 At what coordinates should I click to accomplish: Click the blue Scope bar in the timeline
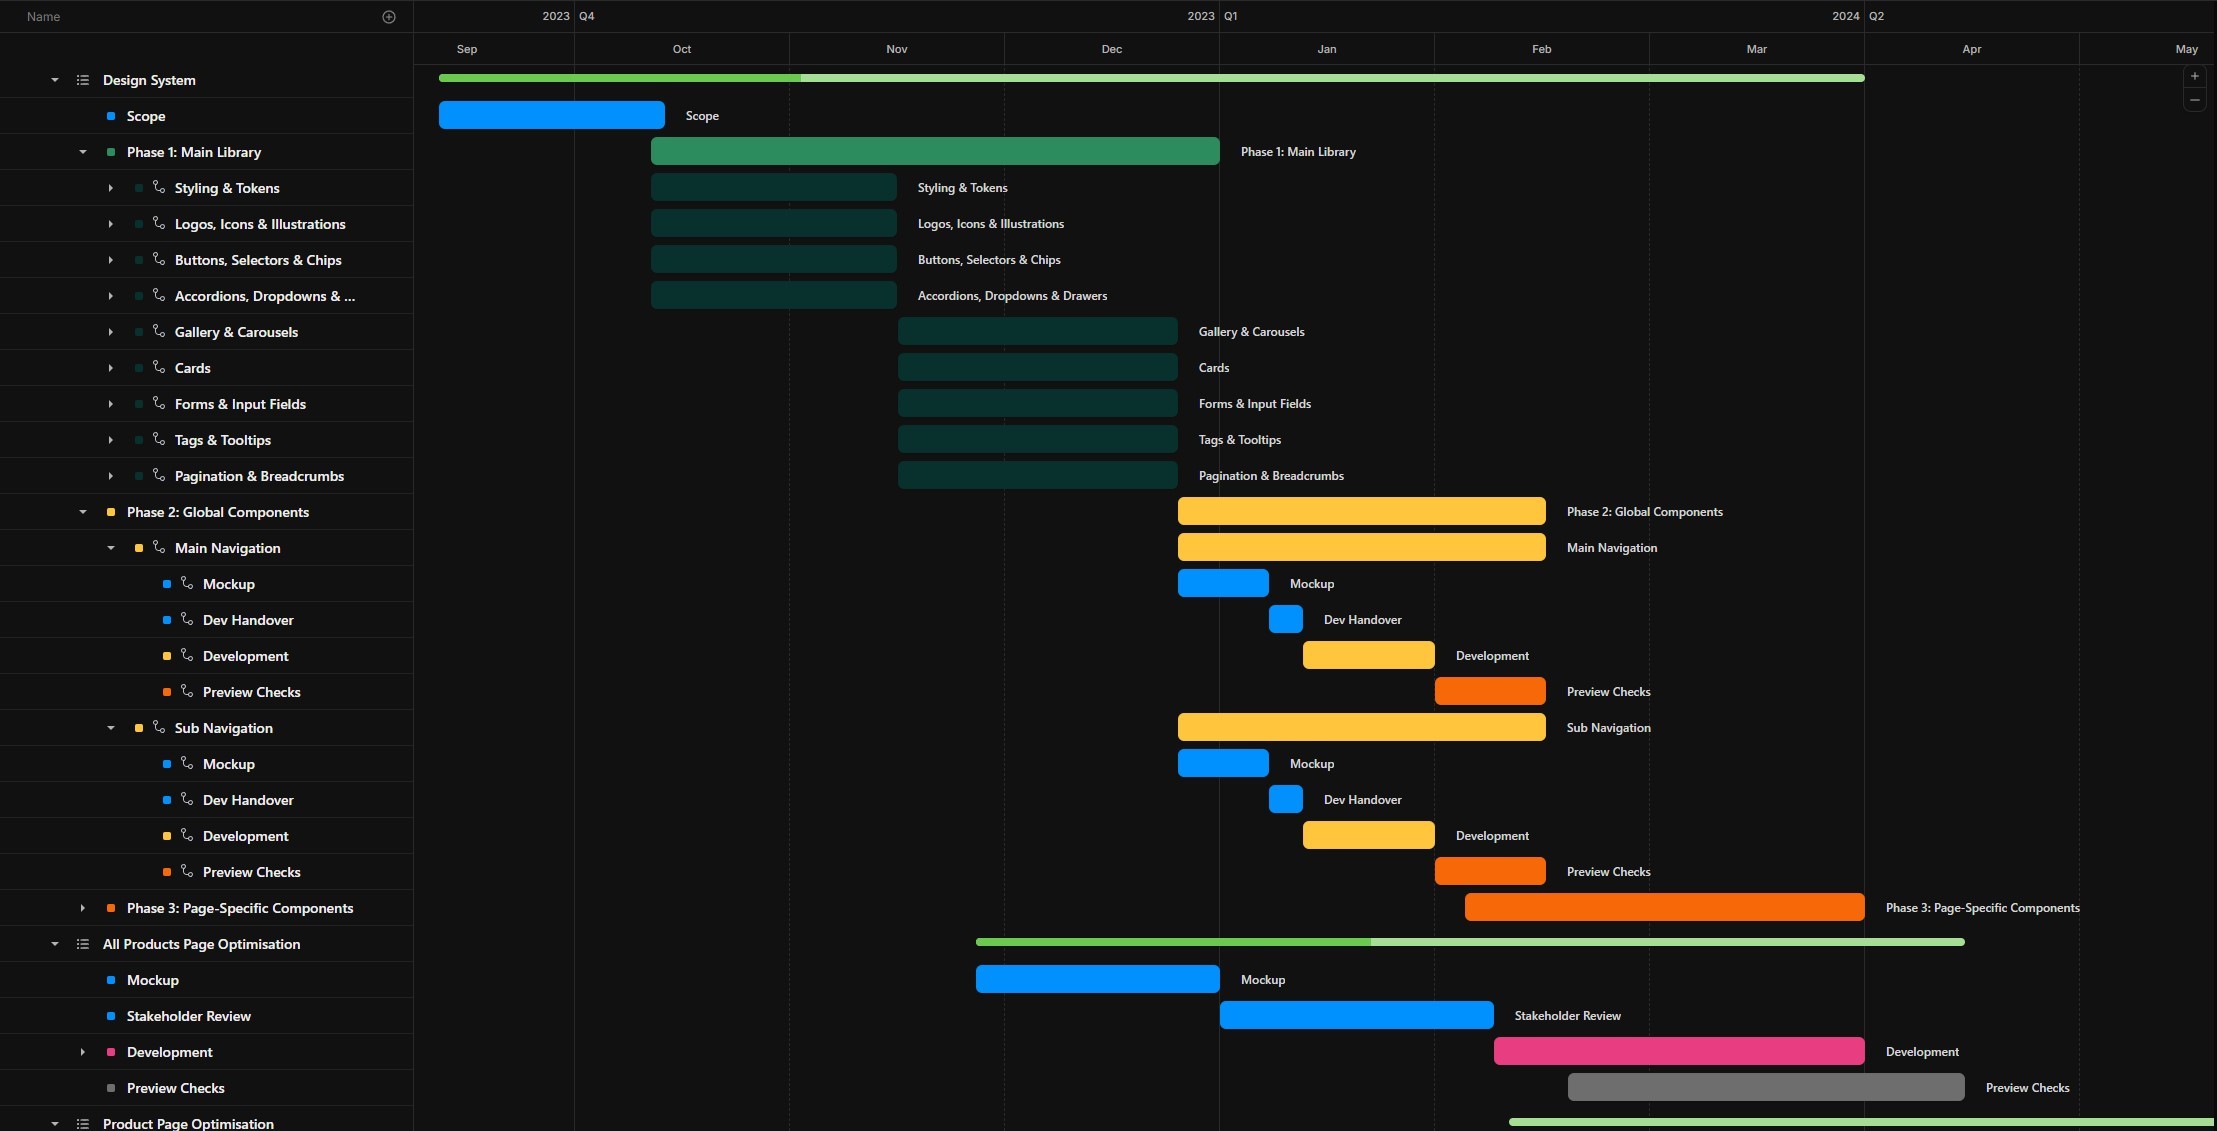(x=551, y=115)
